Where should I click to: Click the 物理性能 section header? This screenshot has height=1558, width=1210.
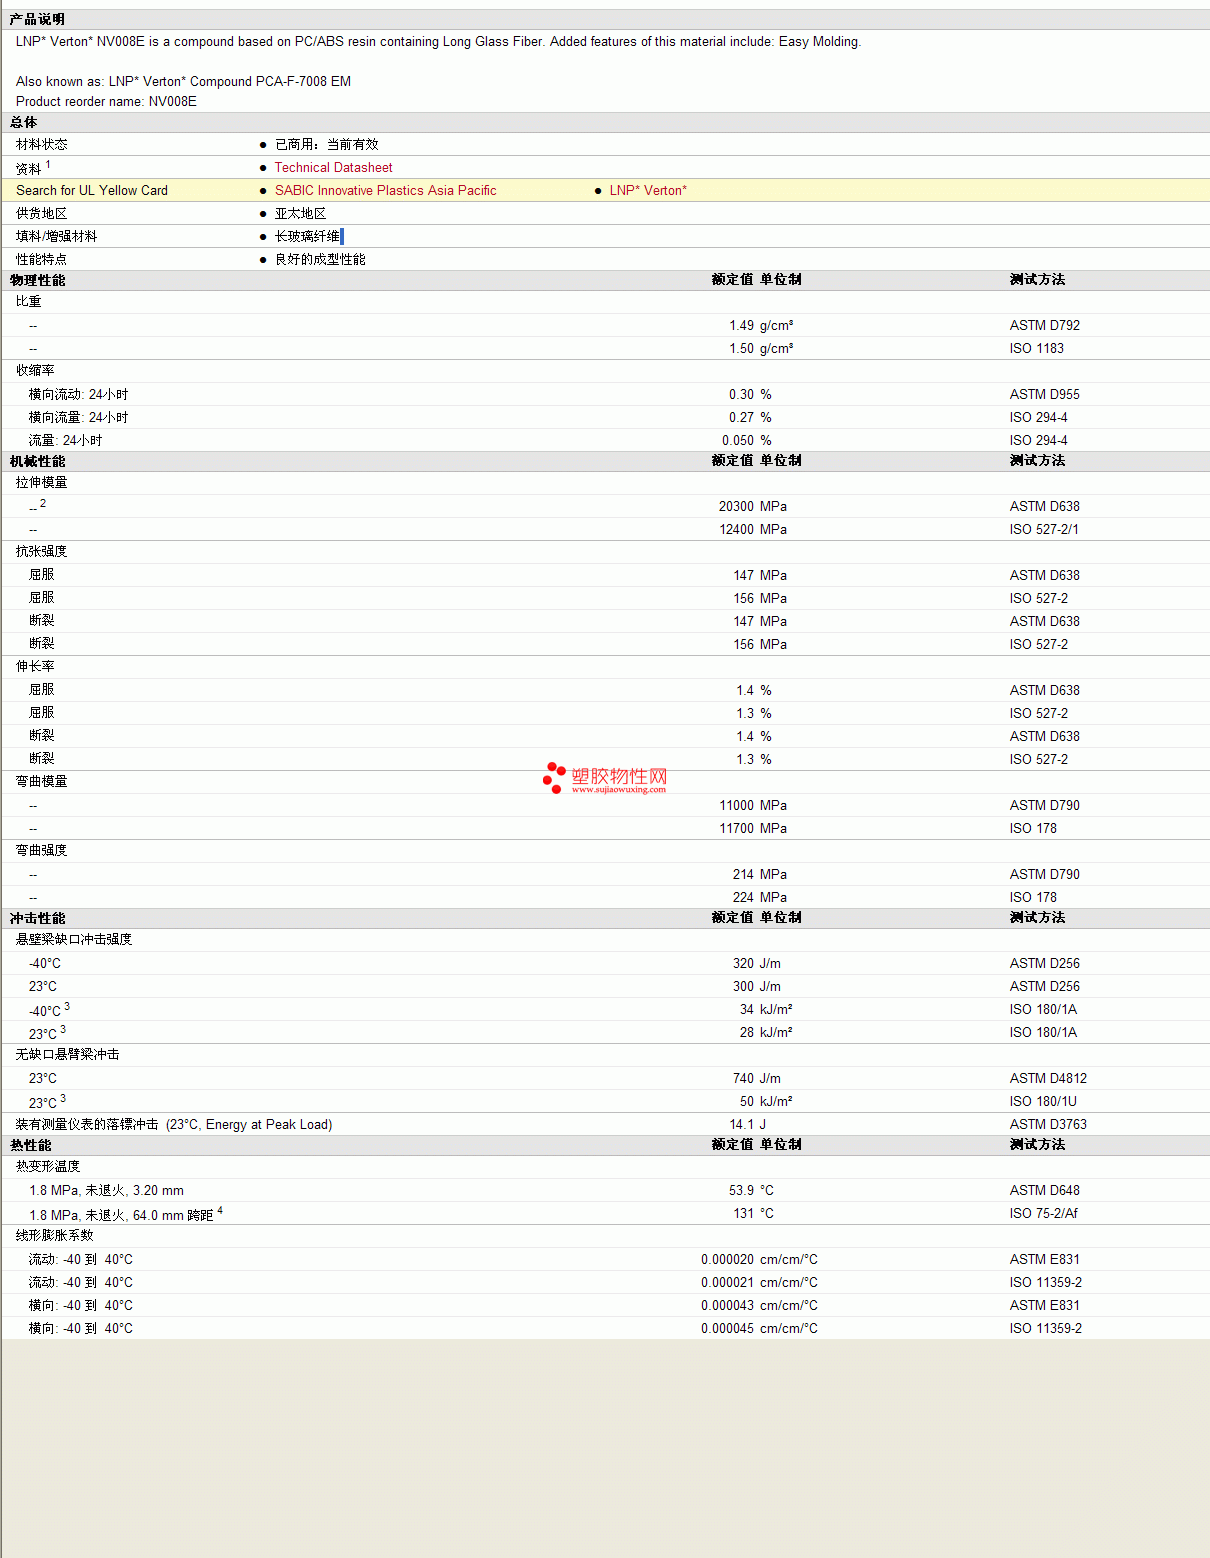point(38,280)
